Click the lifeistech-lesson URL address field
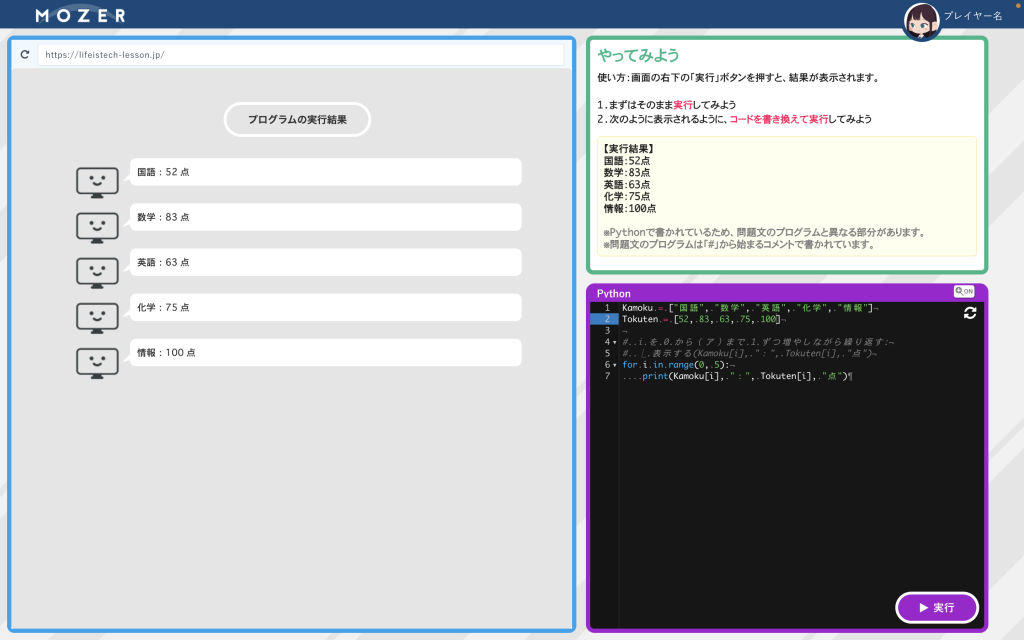The image size is (1024, 640). pyautogui.click(x=300, y=55)
